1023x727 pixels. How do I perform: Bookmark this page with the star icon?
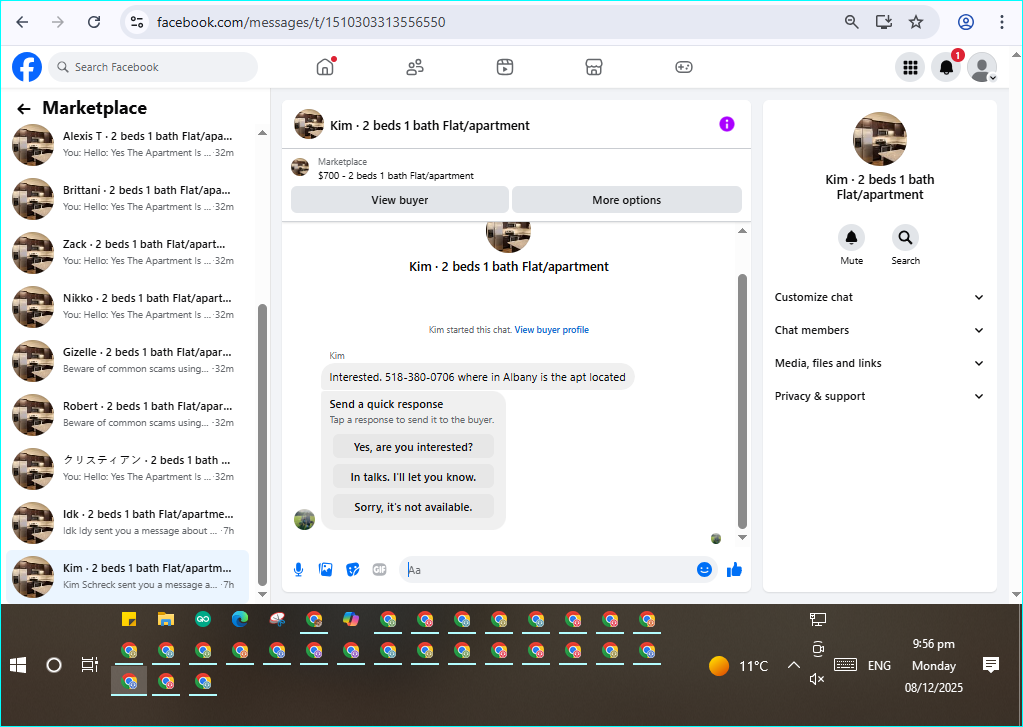tap(916, 22)
